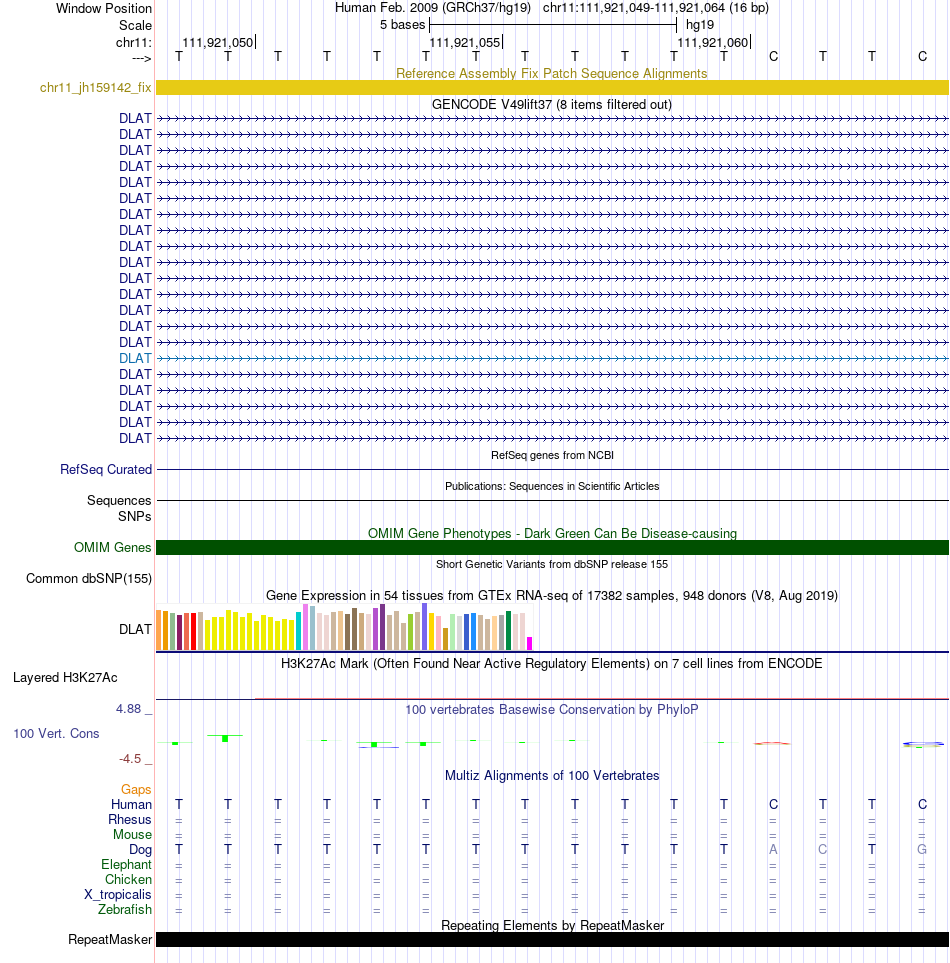Select the light-blue highlighted DLAT transcript label
The image size is (950, 963).
pos(135,358)
